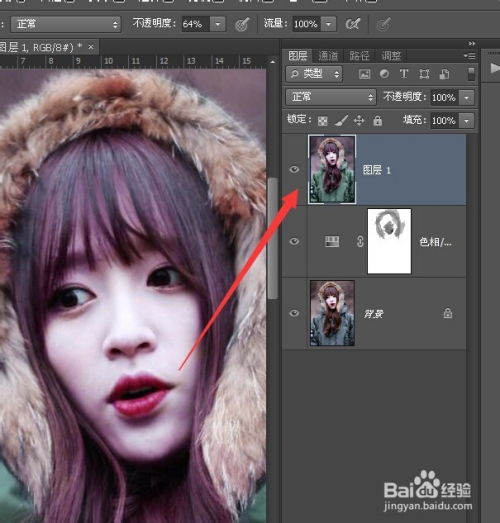Enable pressure for opacity brush icon
This screenshot has width=500, height=523.
pos(242,24)
